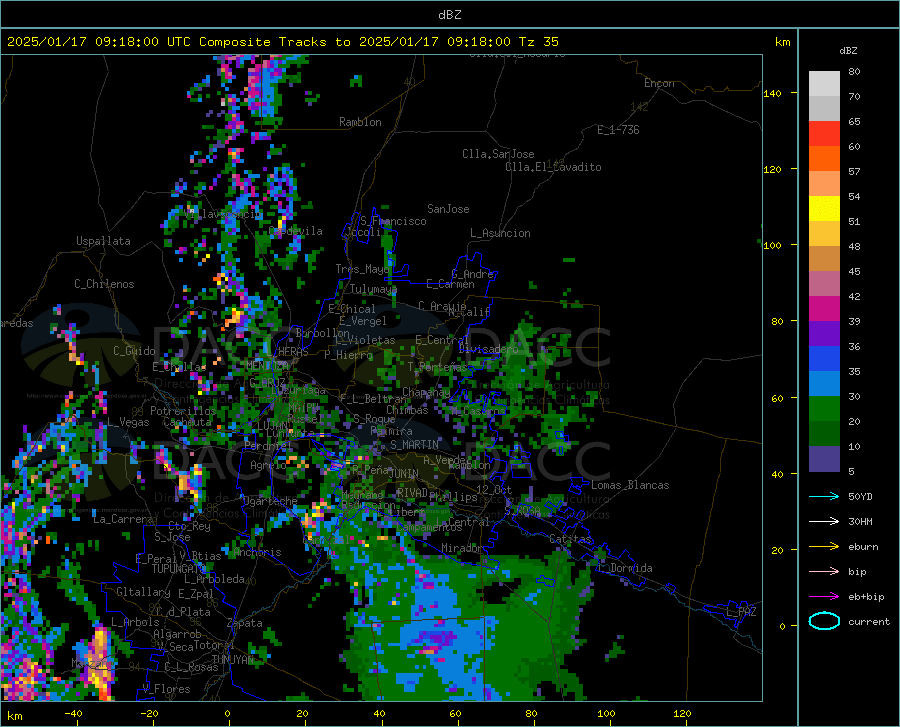Click the La_Carrera map label
The height and width of the screenshot is (727, 900).
click(123, 519)
